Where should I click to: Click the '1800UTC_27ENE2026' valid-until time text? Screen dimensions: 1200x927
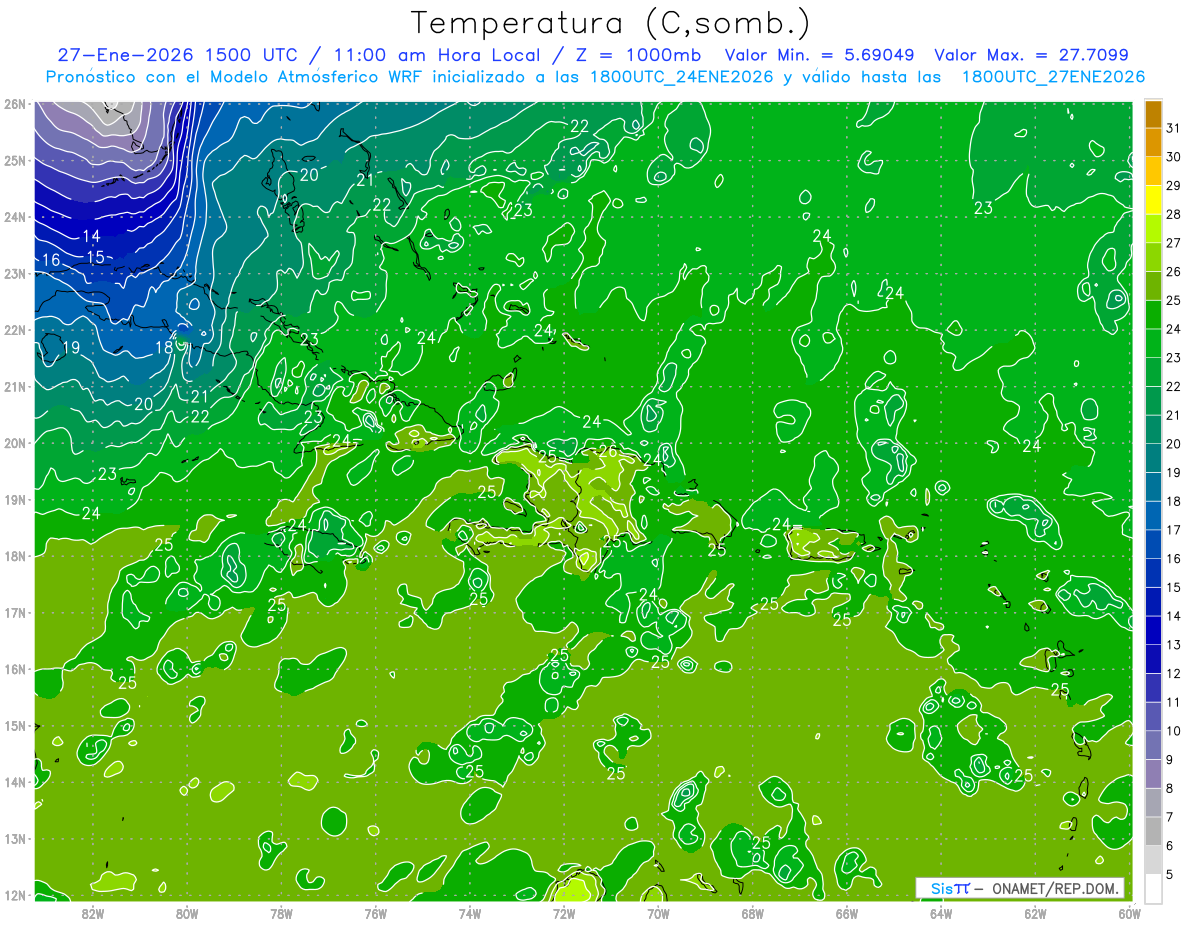pyautogui.click(x=1053, y=77)
